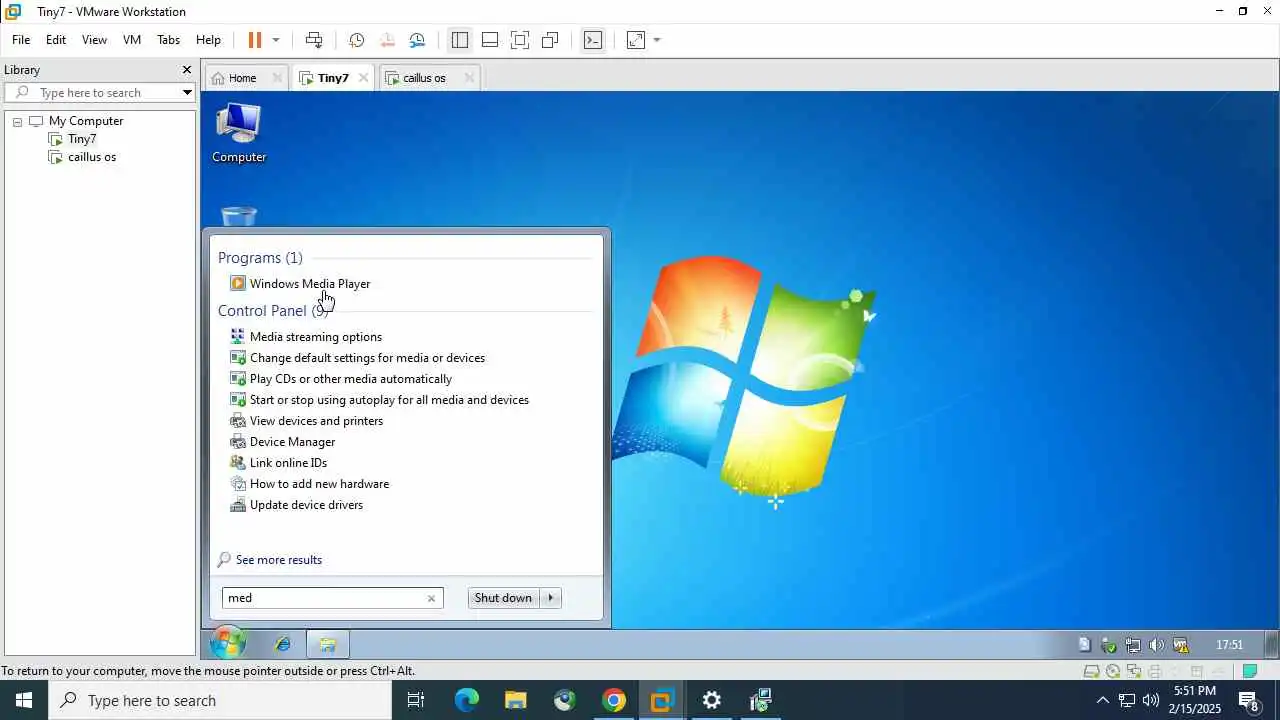Switch to the caillus os tab

point(425,78)
